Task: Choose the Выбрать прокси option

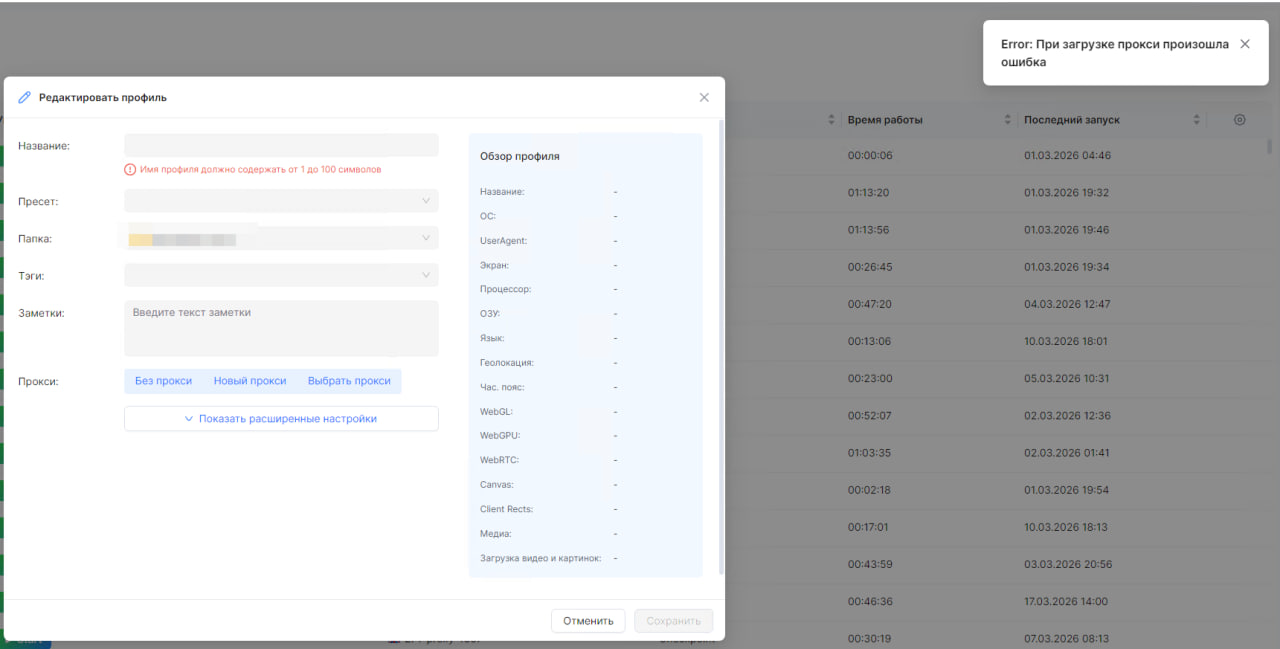Action: coord(349,381)
